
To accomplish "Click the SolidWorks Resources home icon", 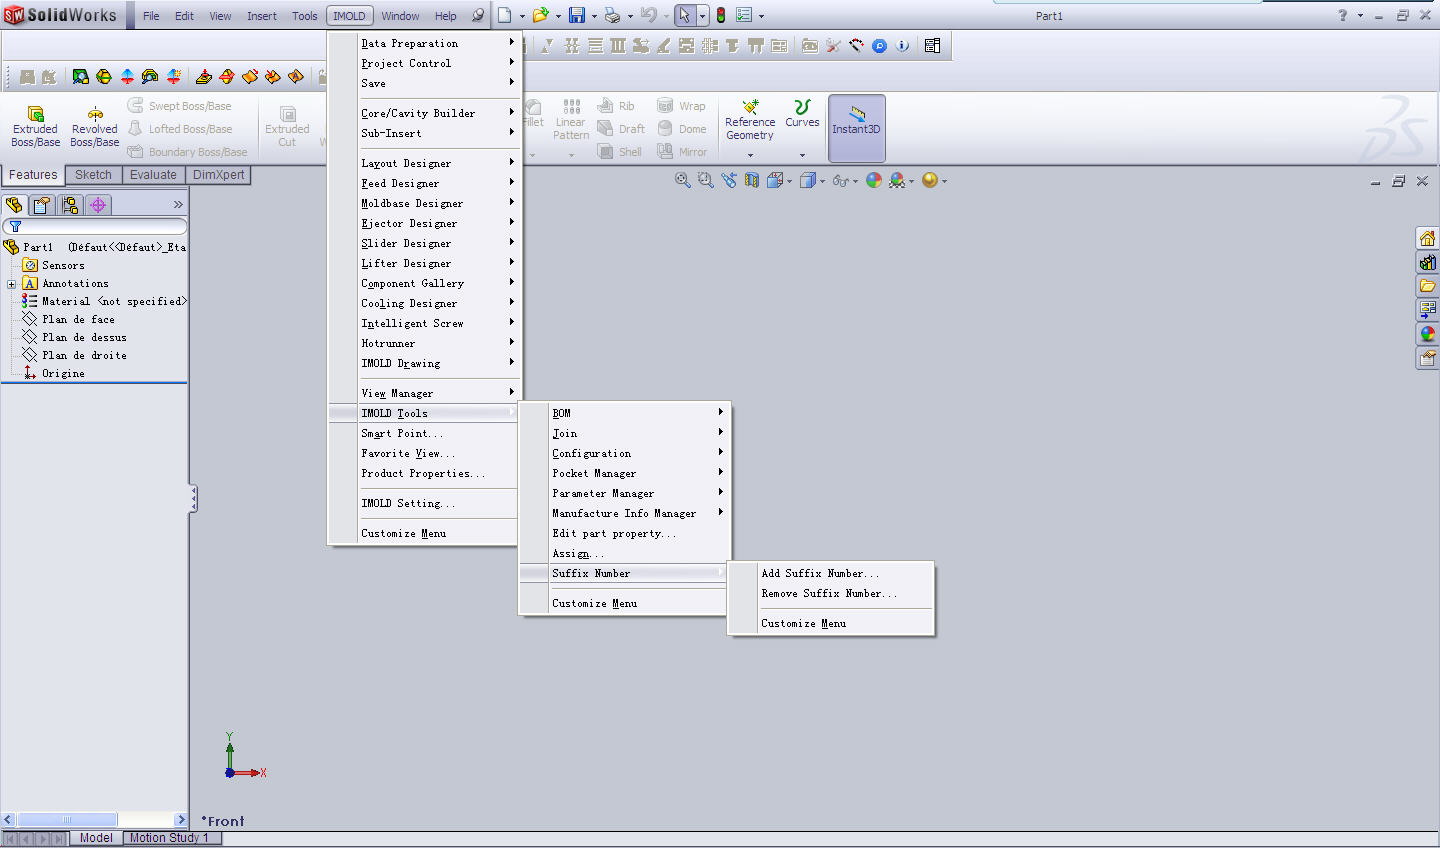I will click(x=1427, y=238).
